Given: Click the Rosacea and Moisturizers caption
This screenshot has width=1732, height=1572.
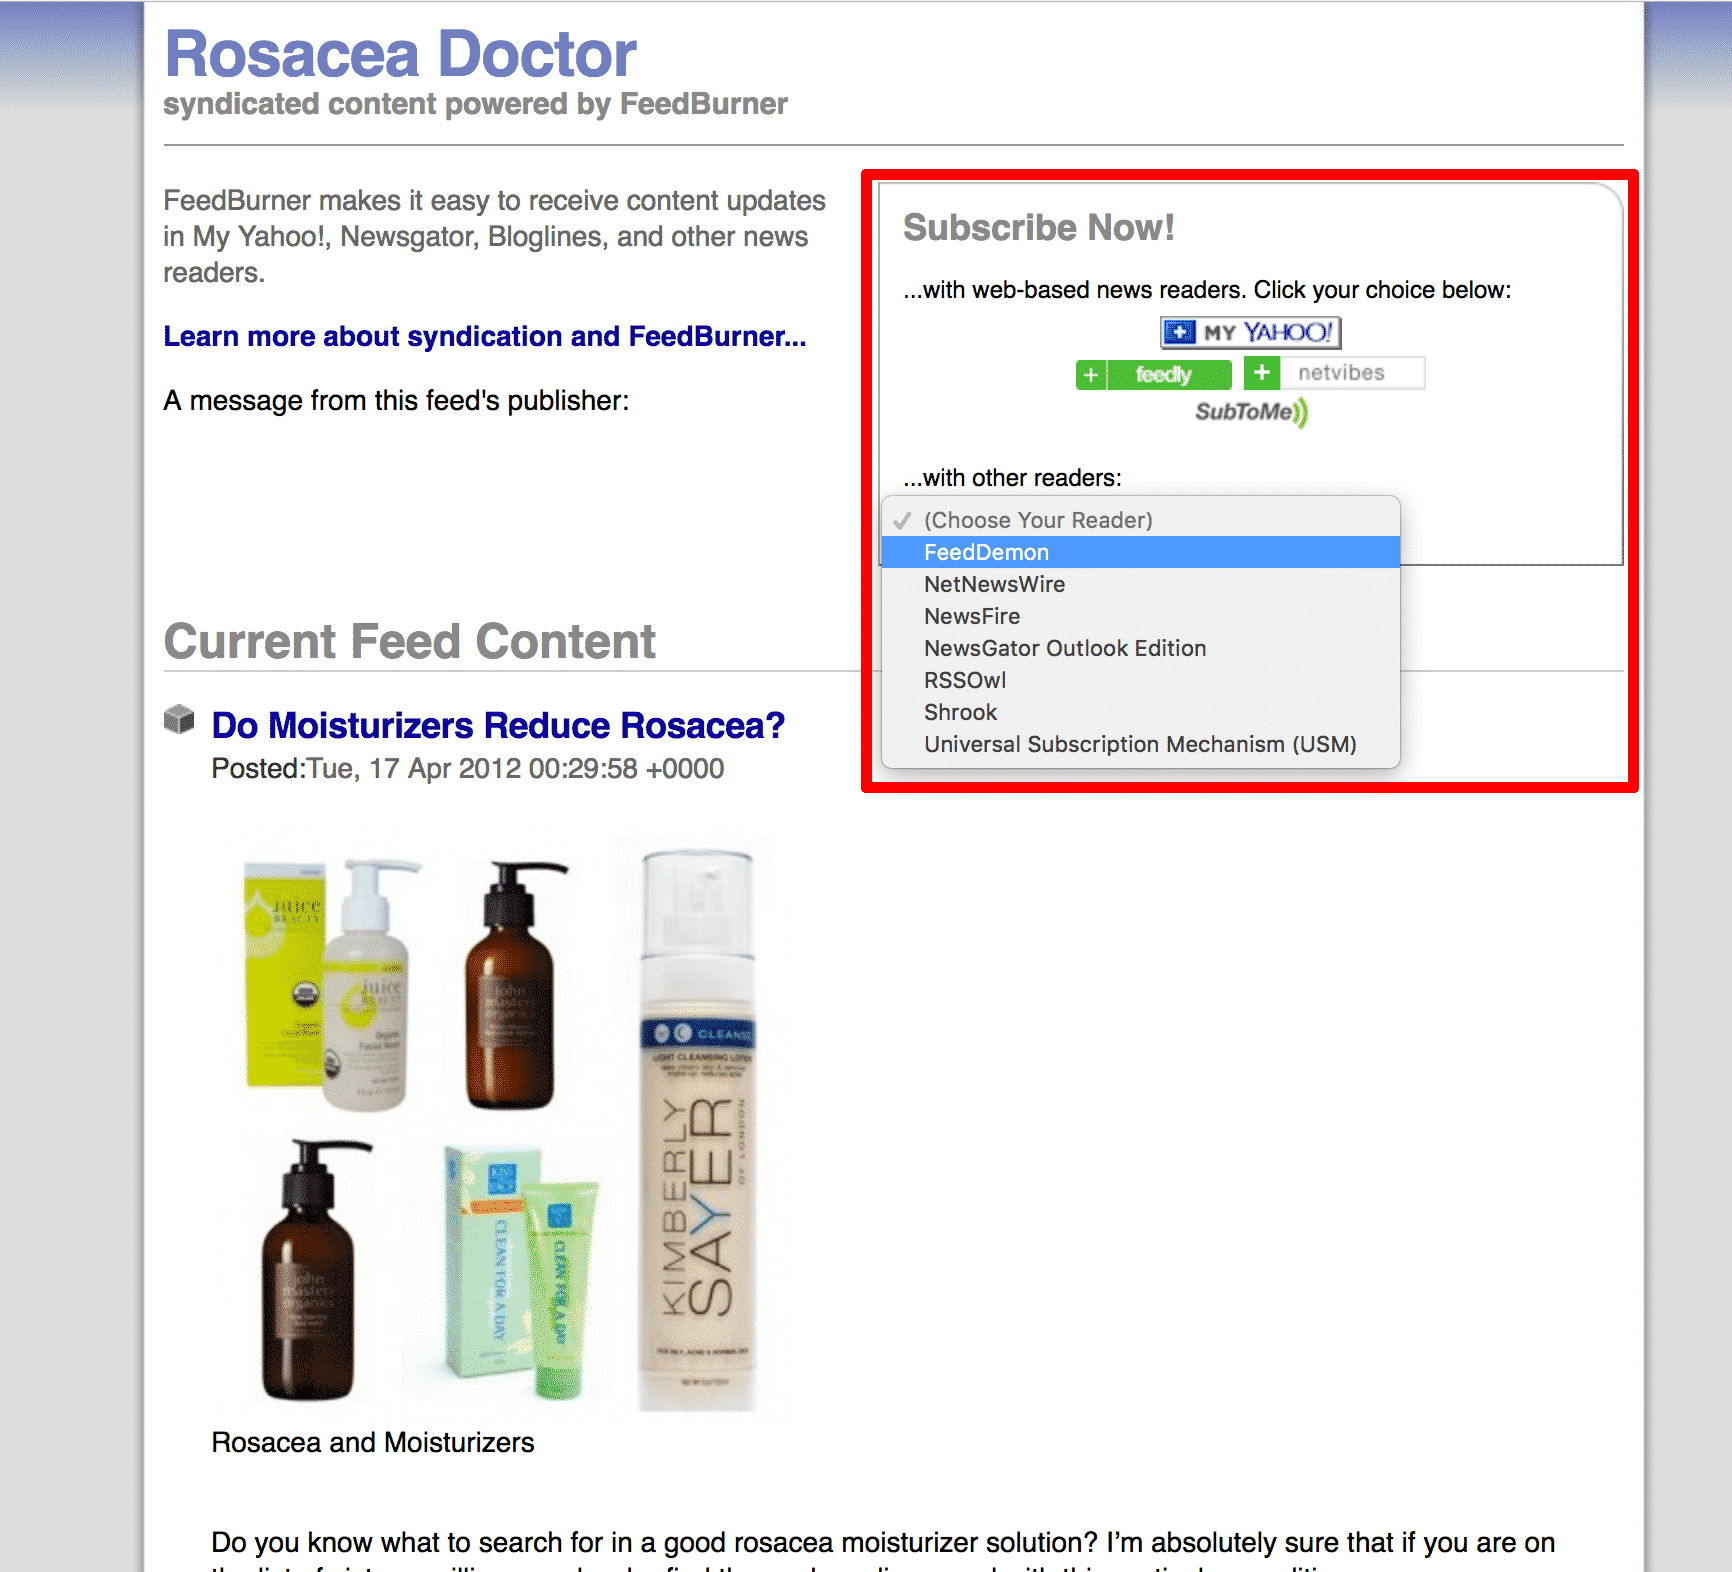Looking at the screenshot, I should 373,1443.
